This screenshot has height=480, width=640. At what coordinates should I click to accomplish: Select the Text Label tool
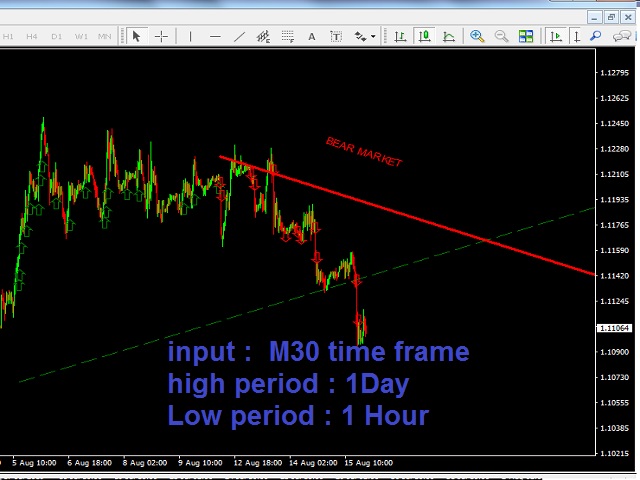pyautogui.click(x=336, y=36)
